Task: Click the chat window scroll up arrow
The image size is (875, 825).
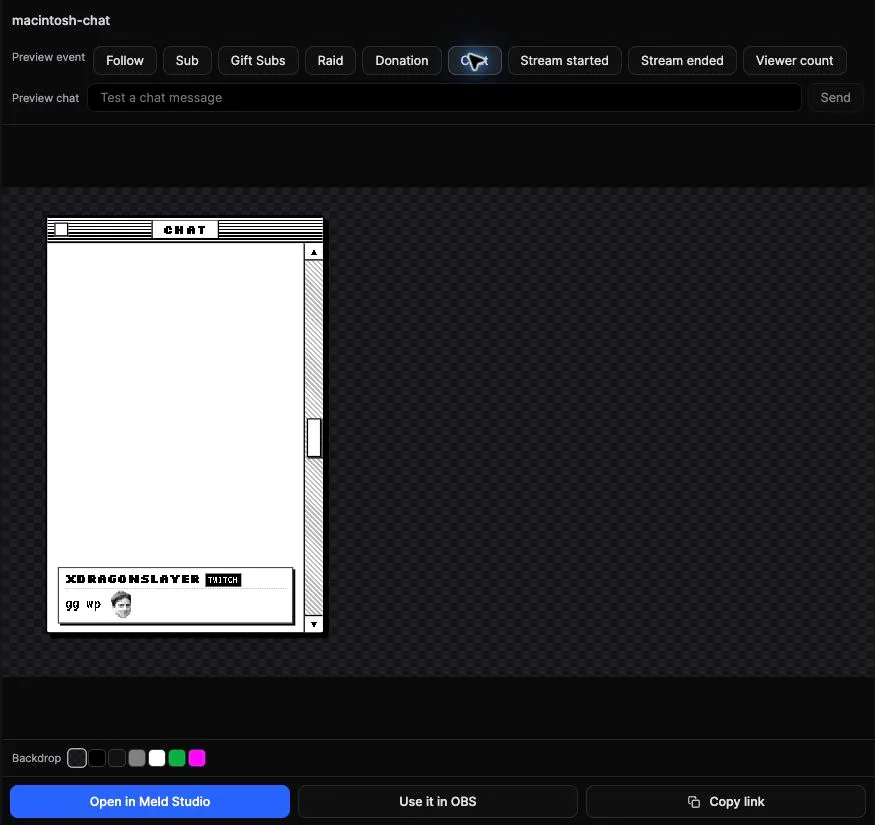Action: (314, 252)
